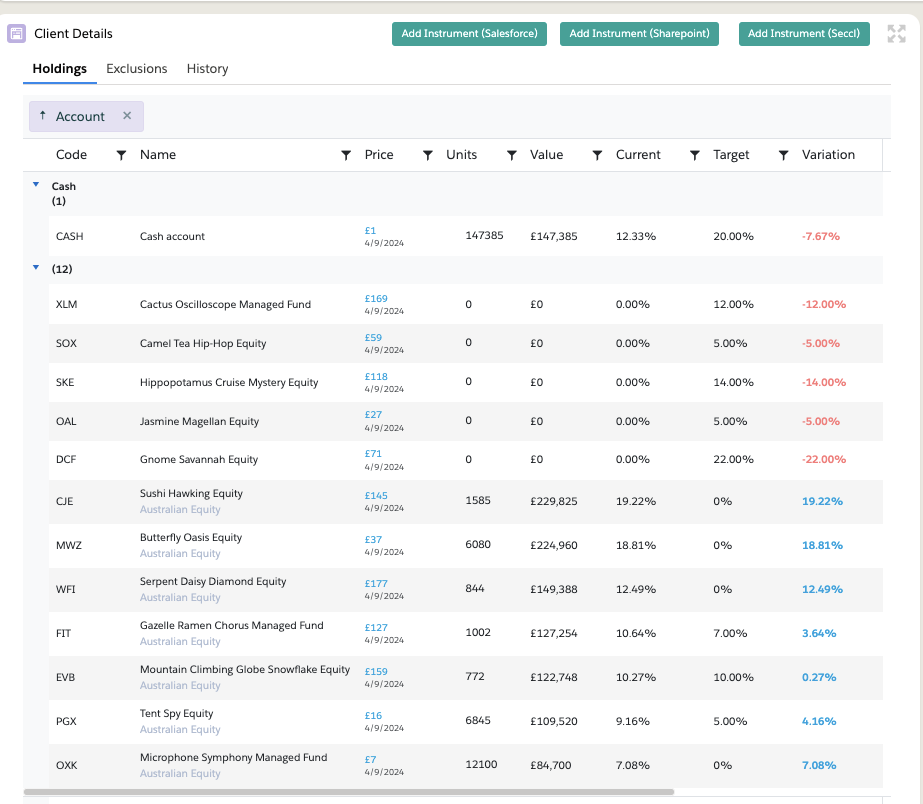
Task: Collapse the Cash group
Action: coord(37,185)
